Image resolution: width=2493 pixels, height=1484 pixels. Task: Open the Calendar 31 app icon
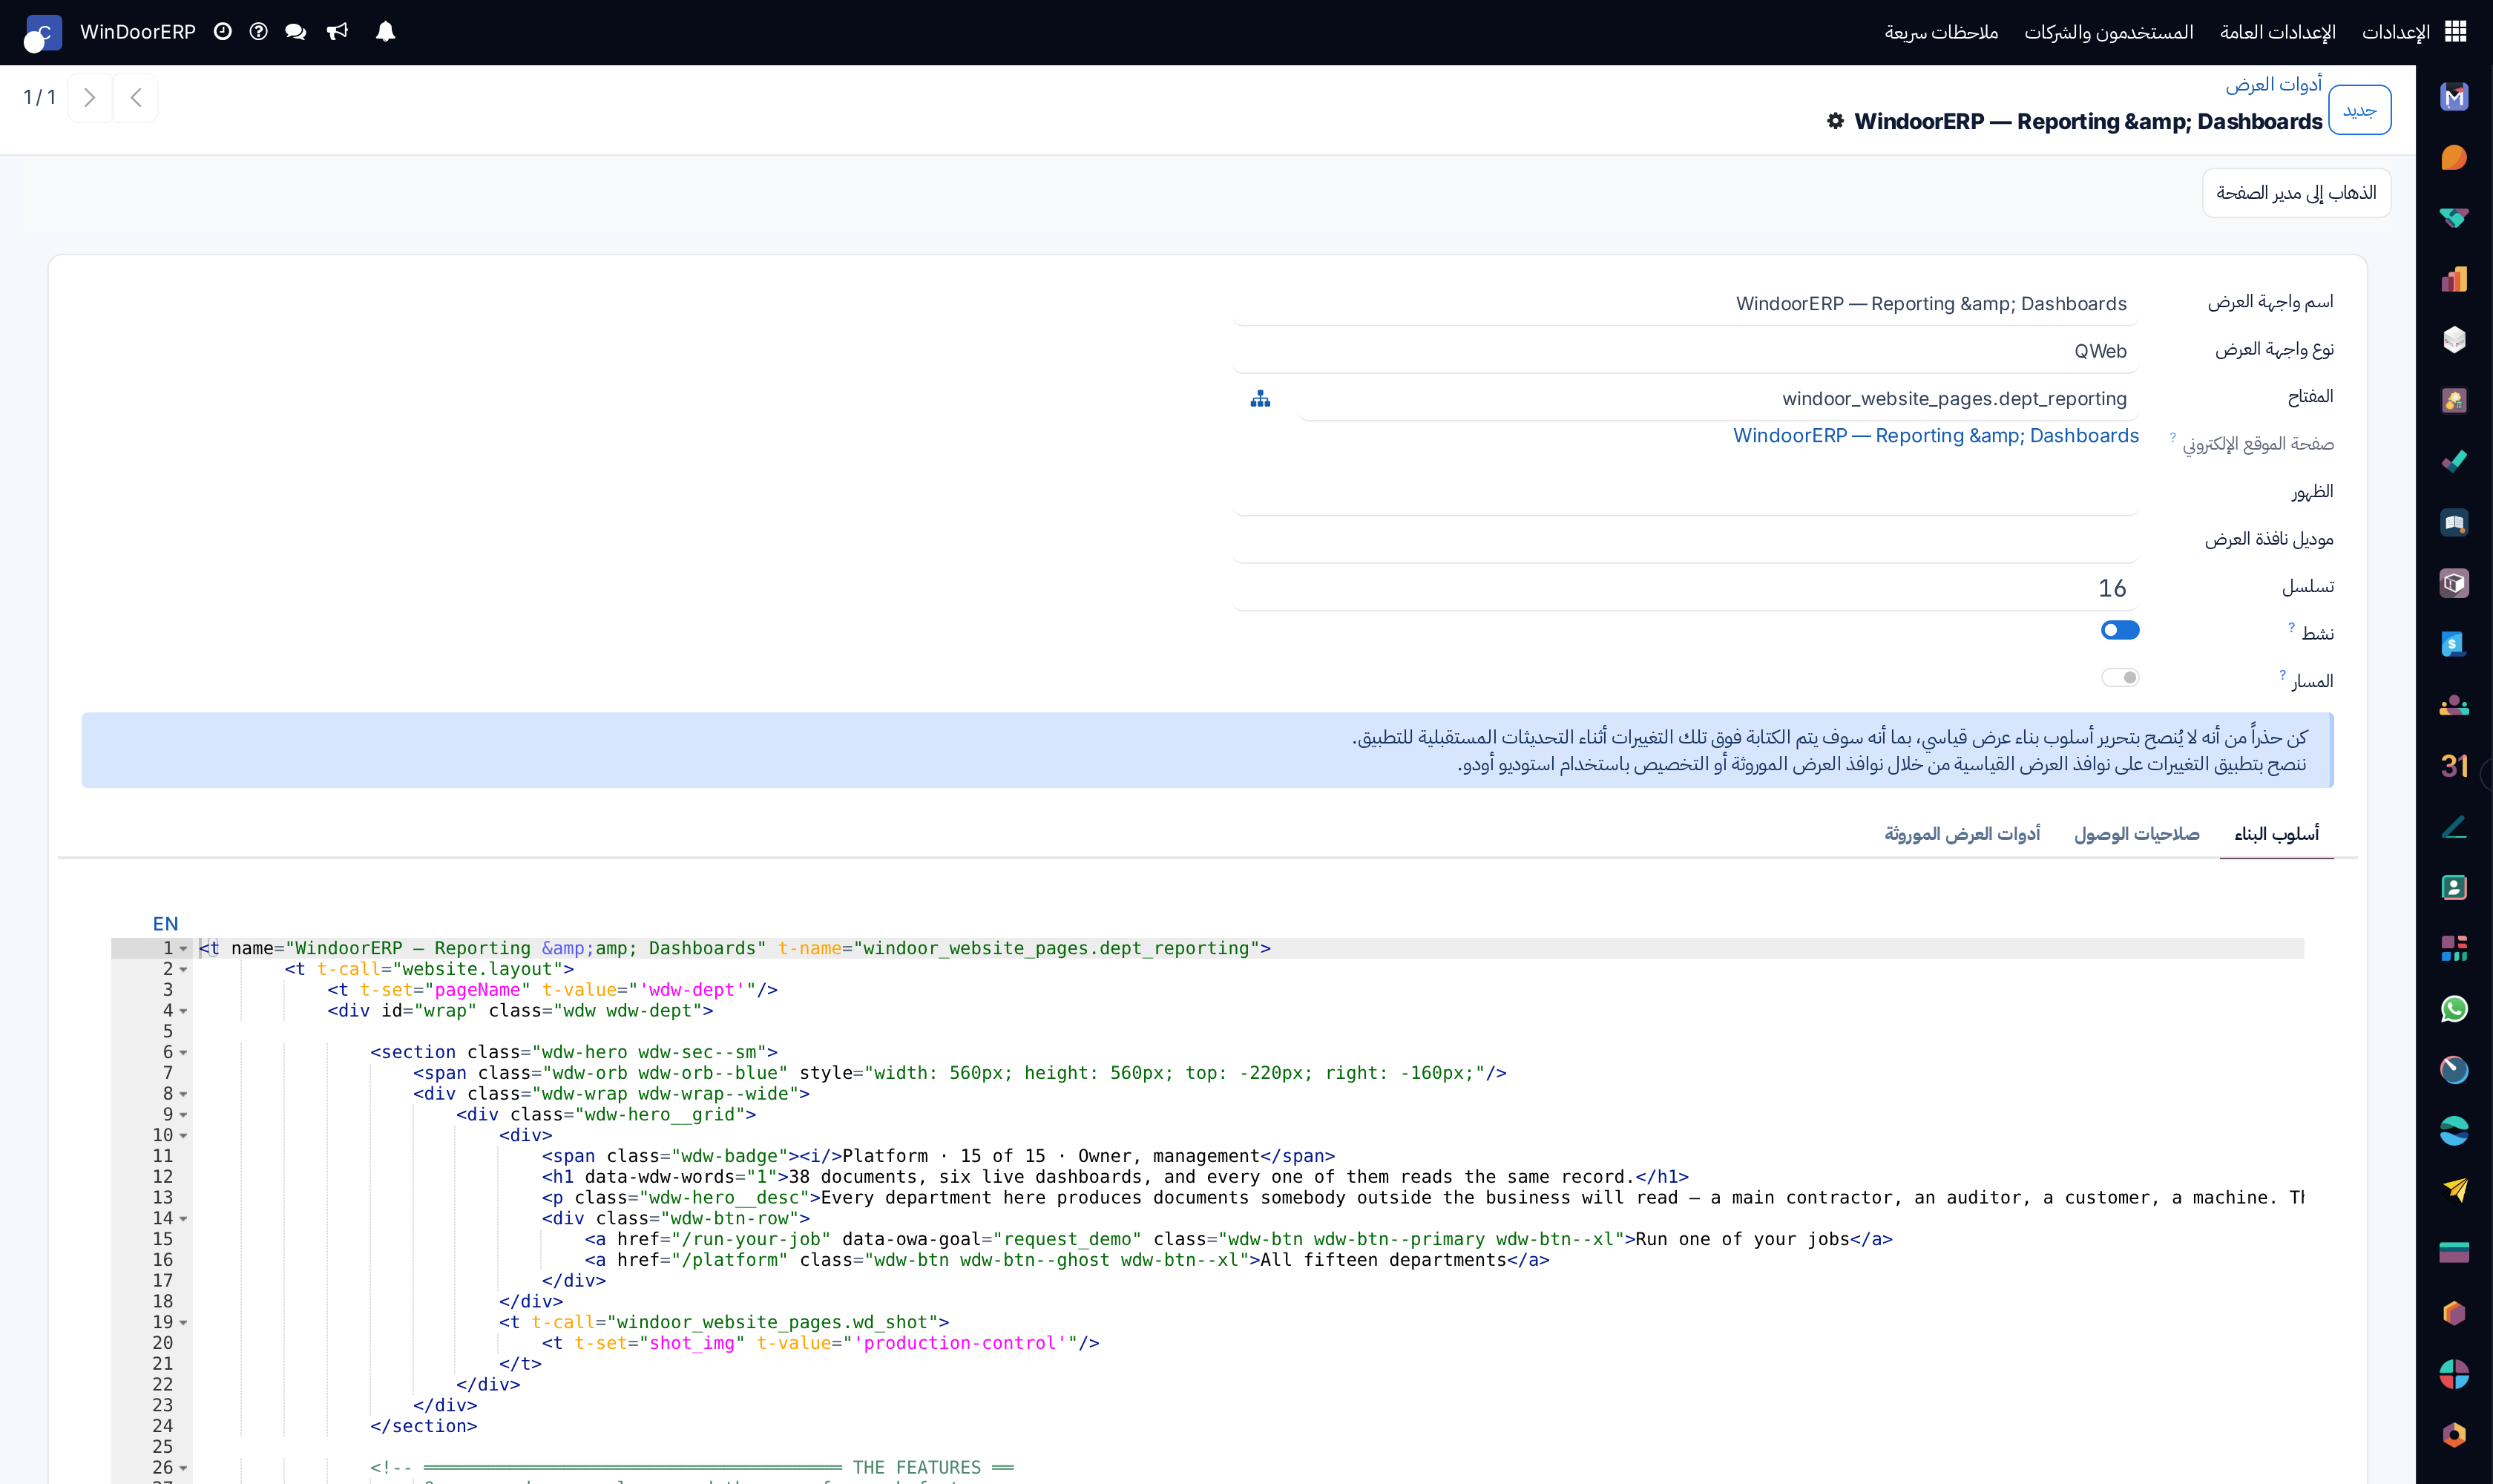pyautogui.click(x=2454, y=766)
